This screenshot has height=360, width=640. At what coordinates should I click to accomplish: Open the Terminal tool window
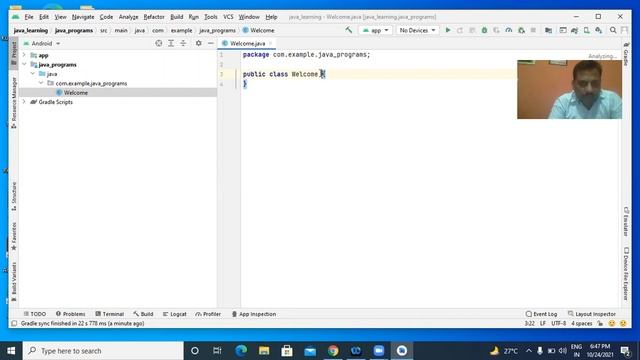(x=109, y=314)
